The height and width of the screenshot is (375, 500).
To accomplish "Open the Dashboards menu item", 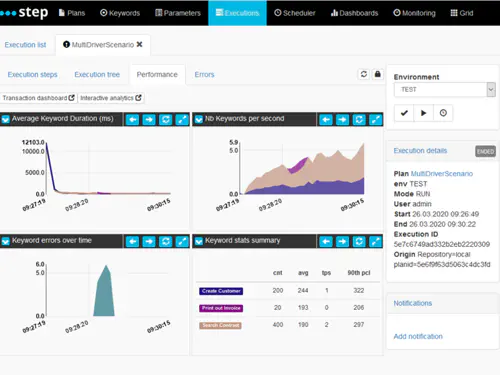I will coord(354,13).
